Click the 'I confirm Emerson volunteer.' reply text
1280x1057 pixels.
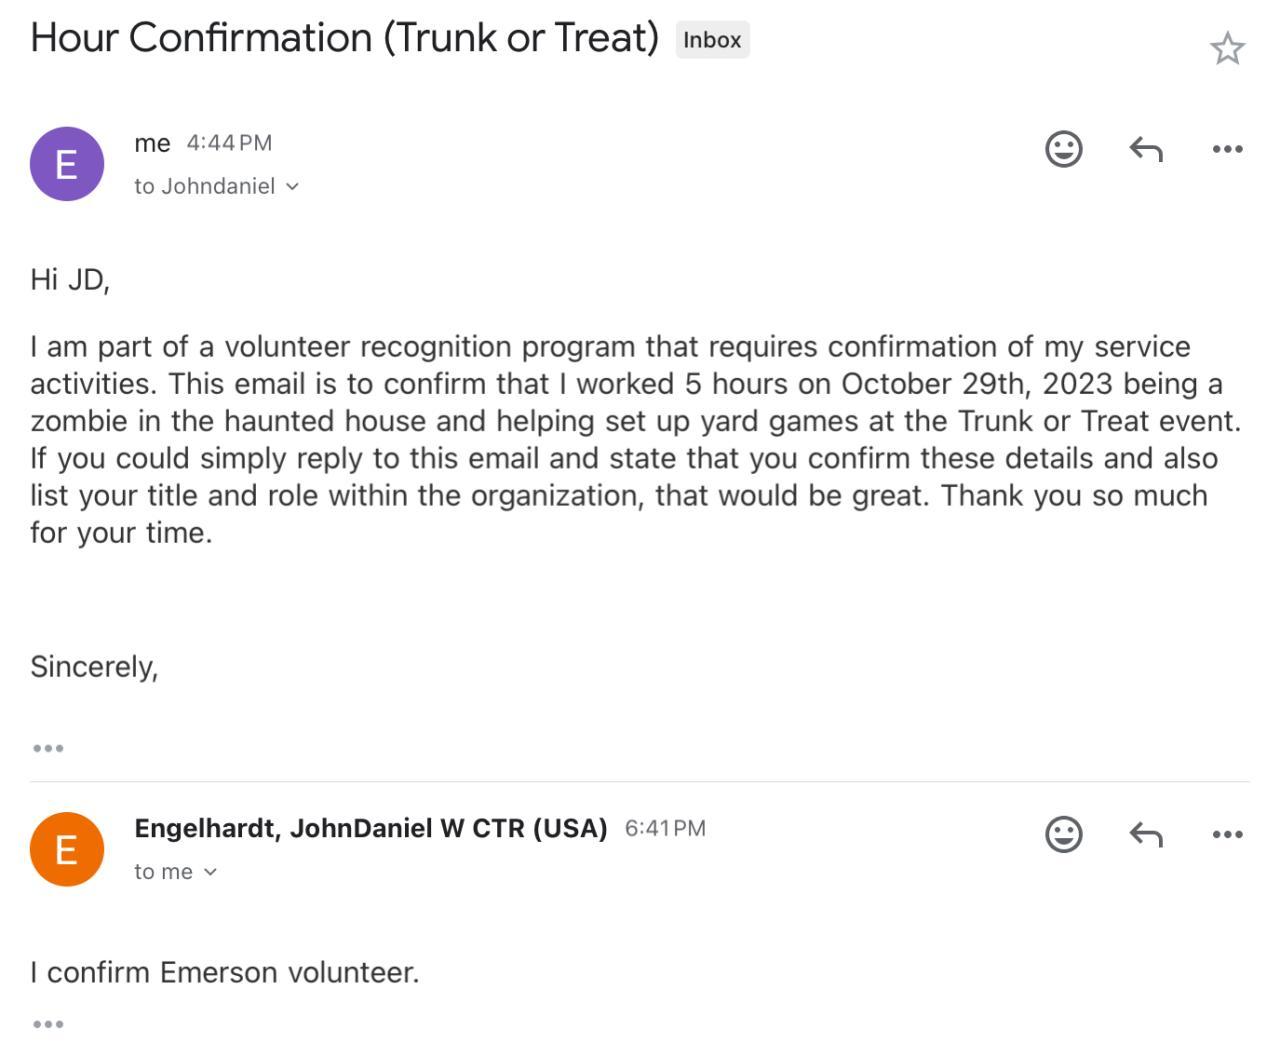click(224, 972)
